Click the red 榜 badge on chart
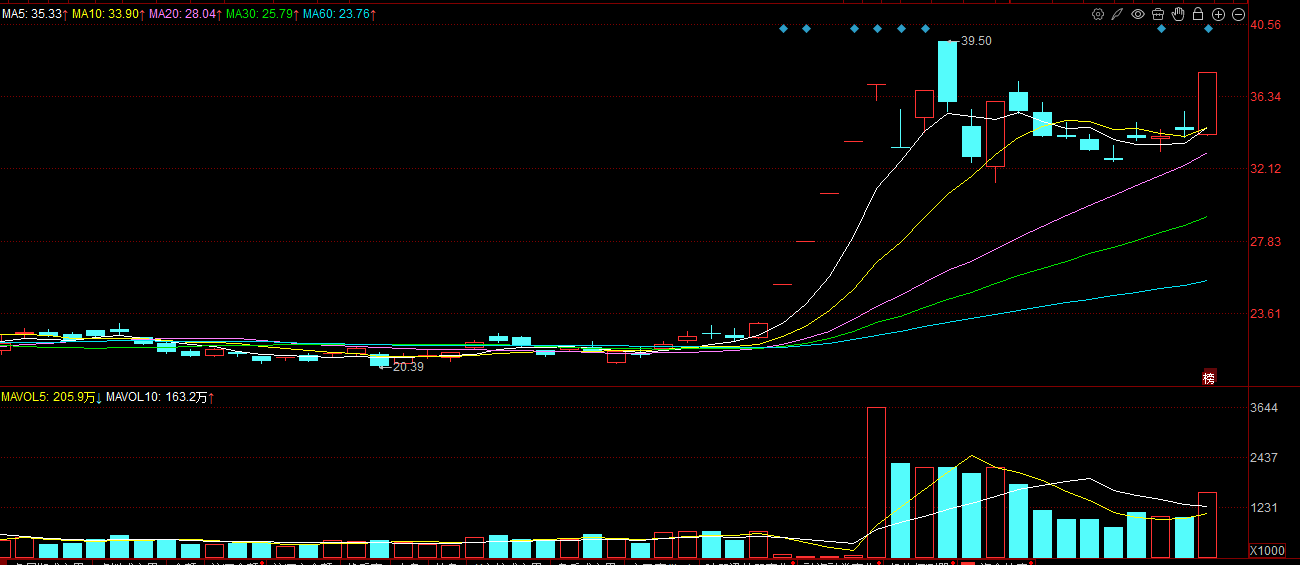The image size is (1300, 565). tap(1209, 378)
